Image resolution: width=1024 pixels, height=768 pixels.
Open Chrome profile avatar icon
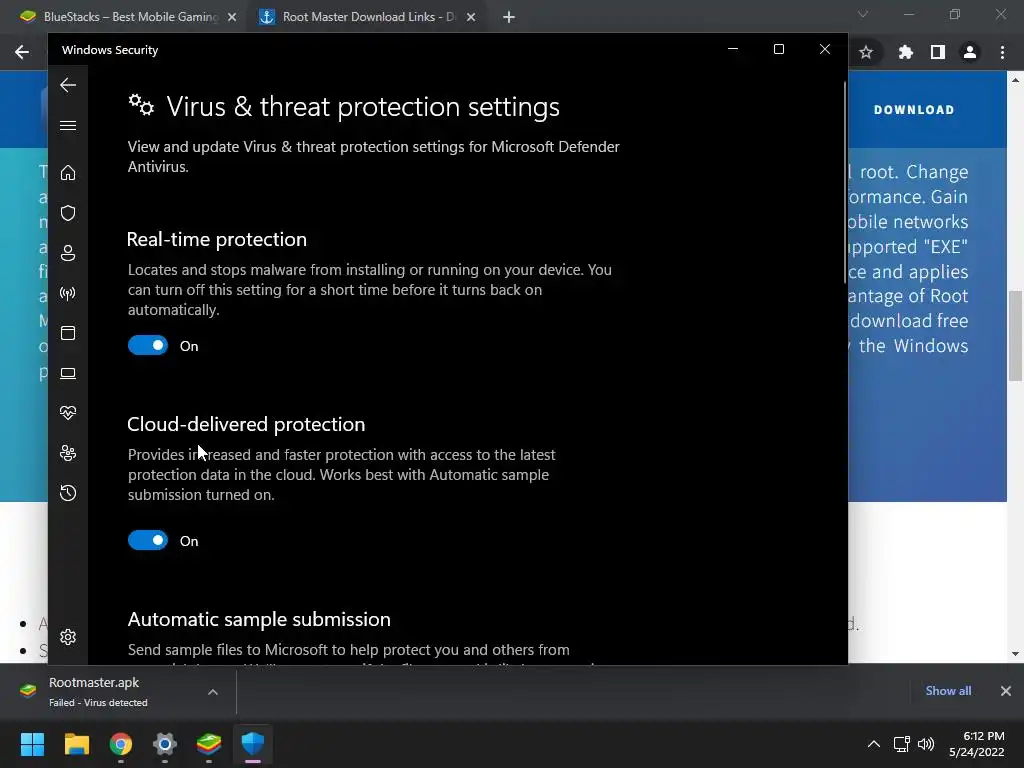coord(970,52)
